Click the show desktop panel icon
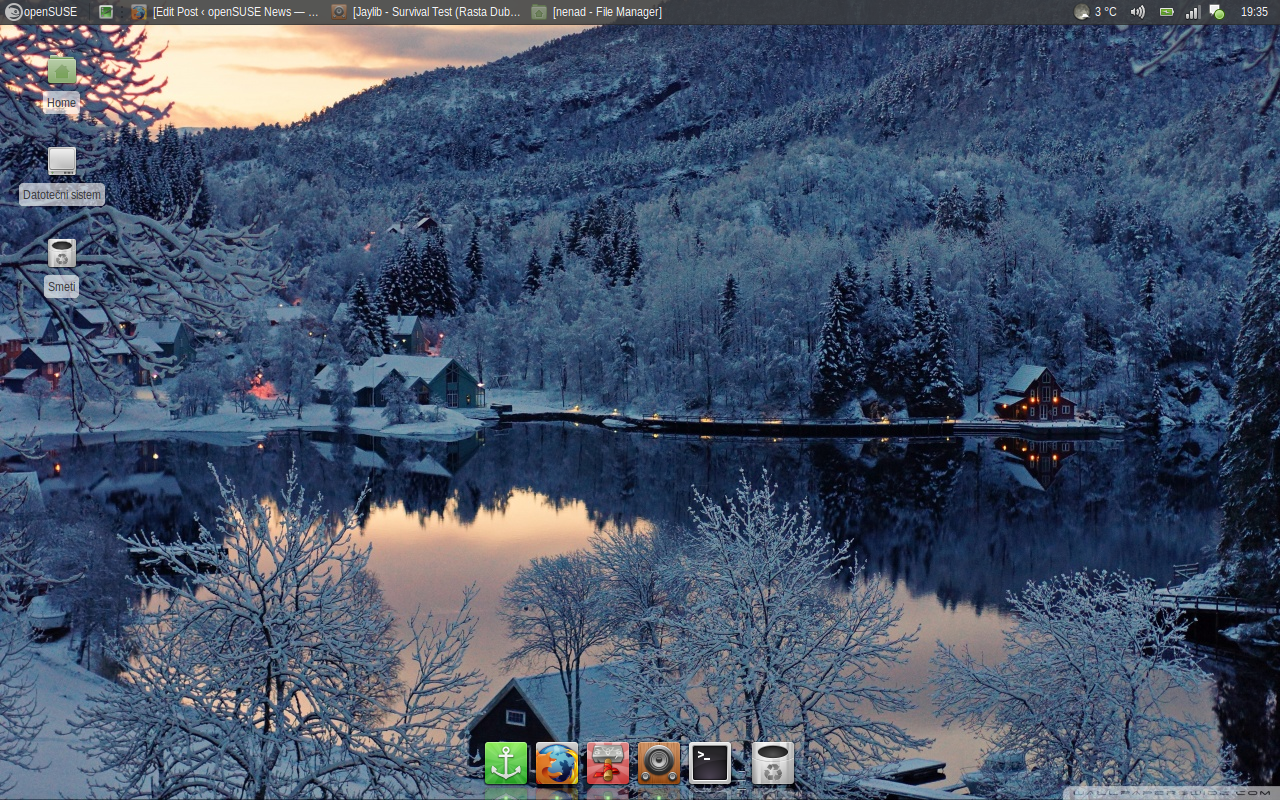Screen dimensions: 1280x800 106,12
